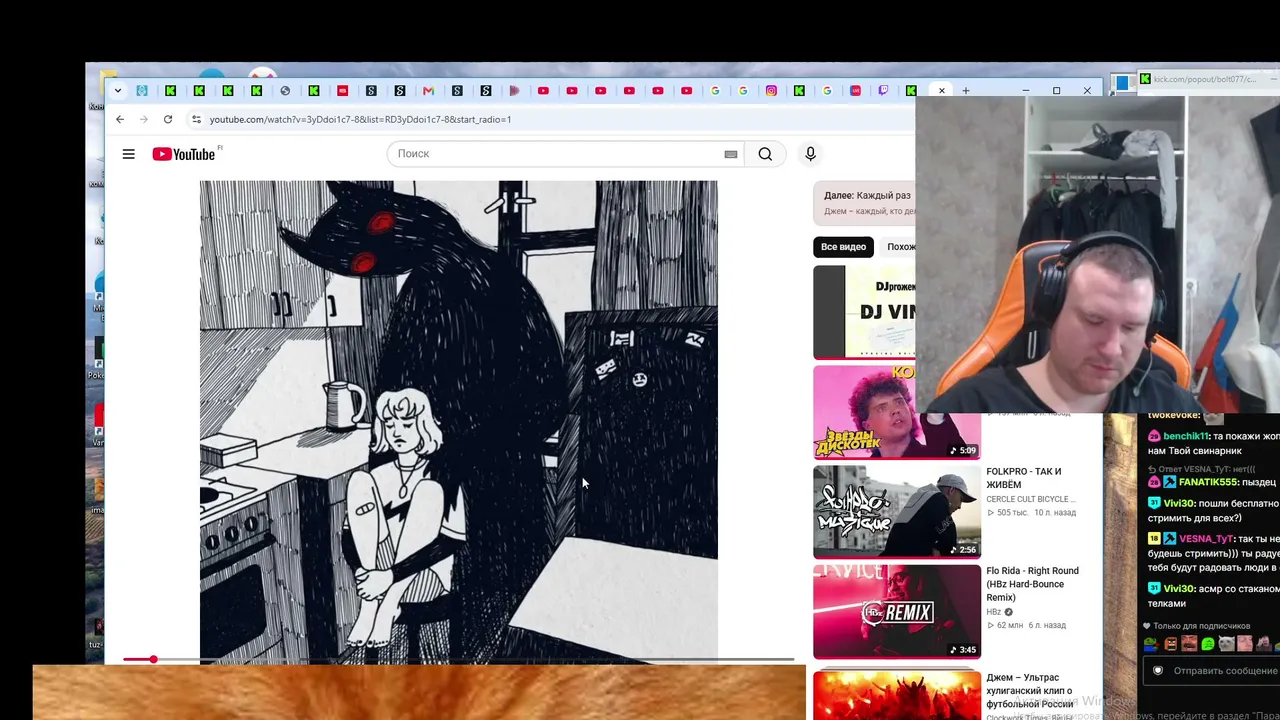Open the "Джем – Ультрас" video title

tap(1029, 691)
